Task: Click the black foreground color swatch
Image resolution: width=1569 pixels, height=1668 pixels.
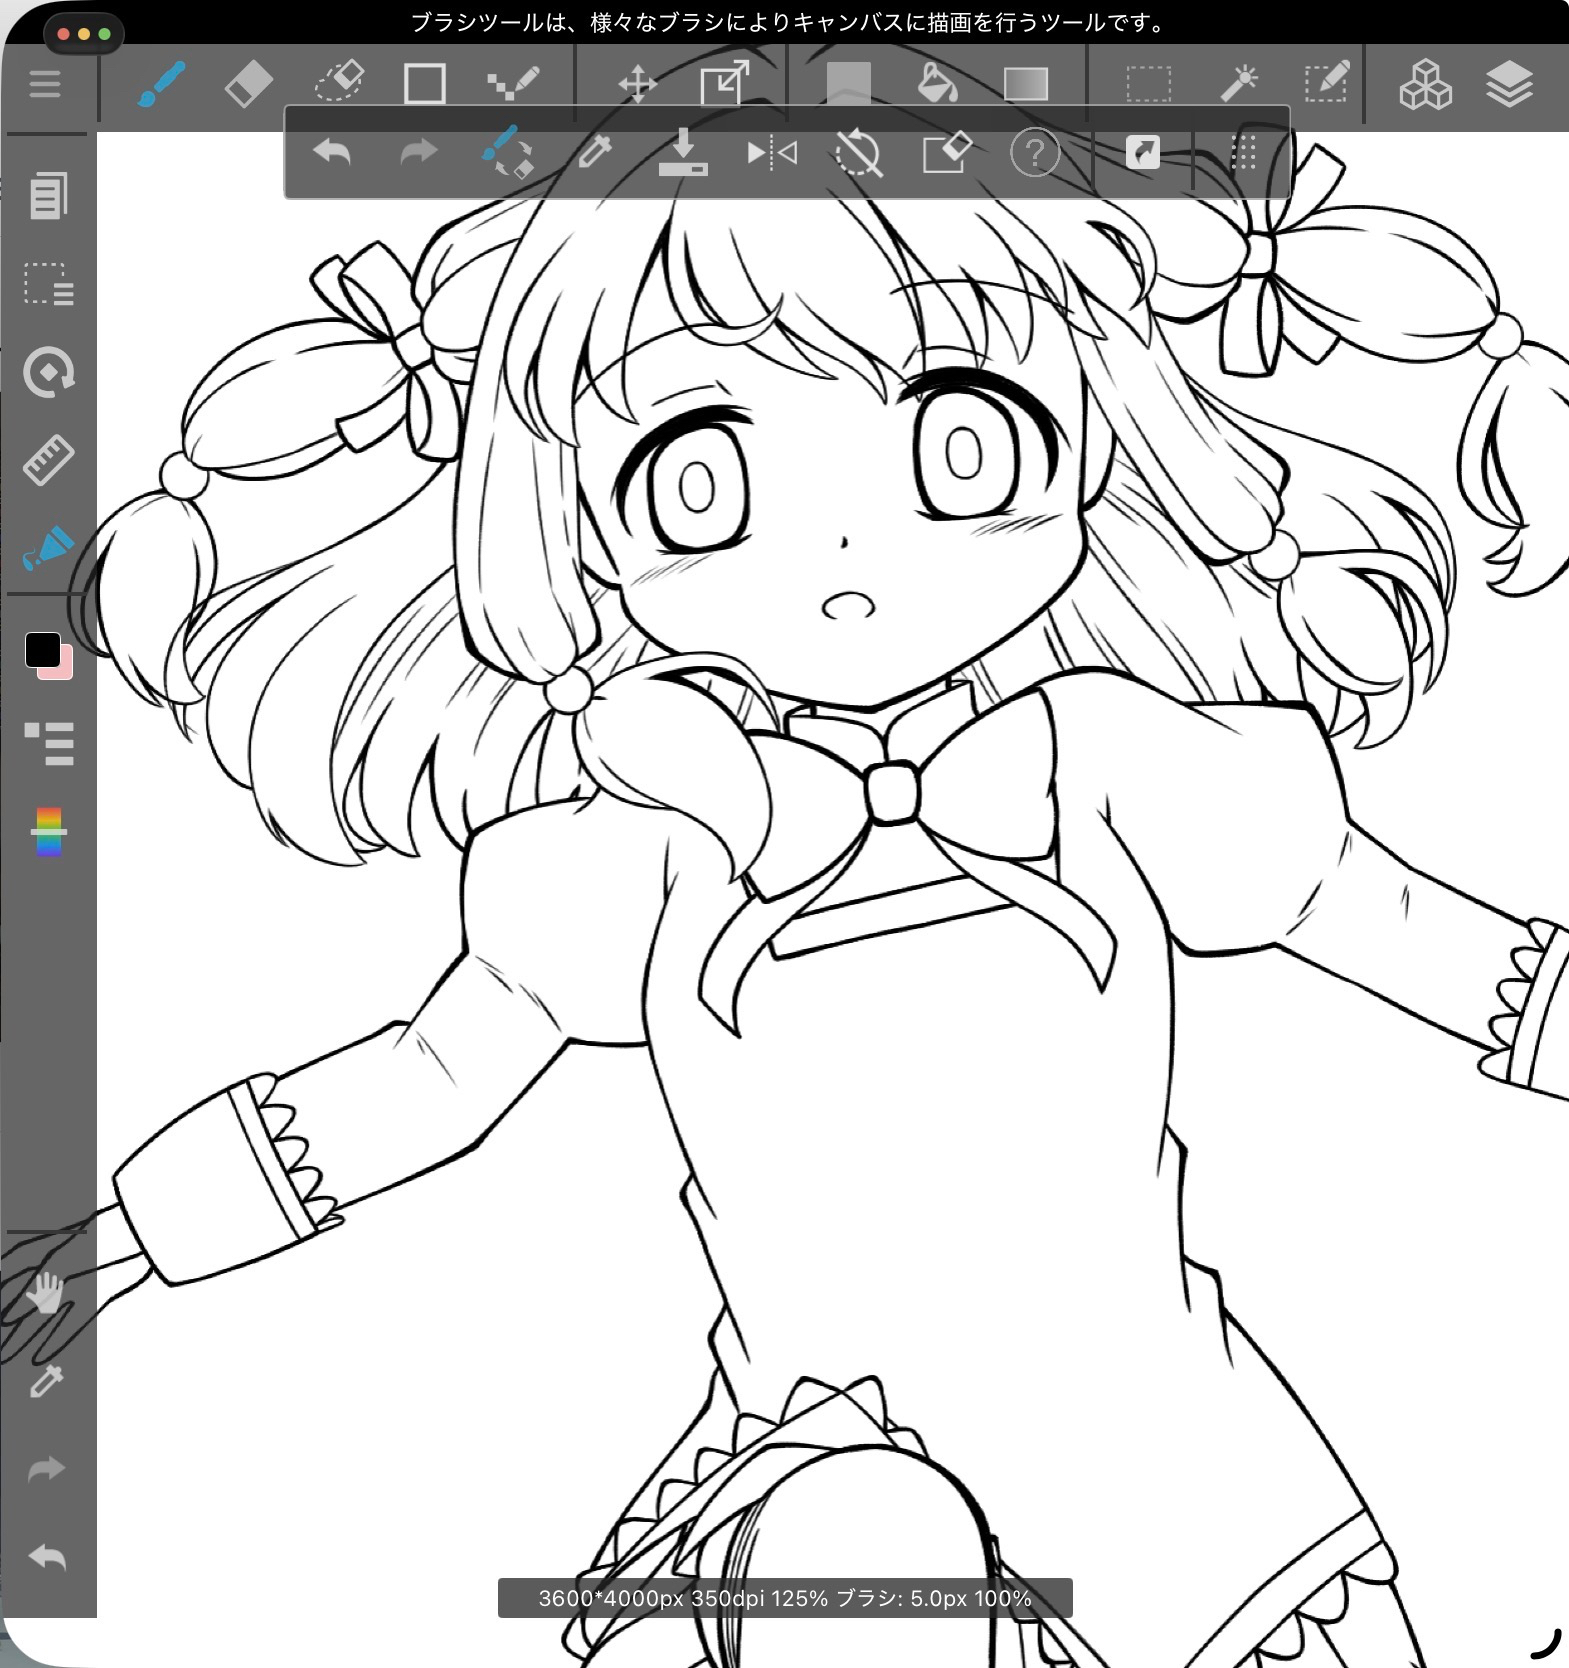Action: tap(43, 650)
